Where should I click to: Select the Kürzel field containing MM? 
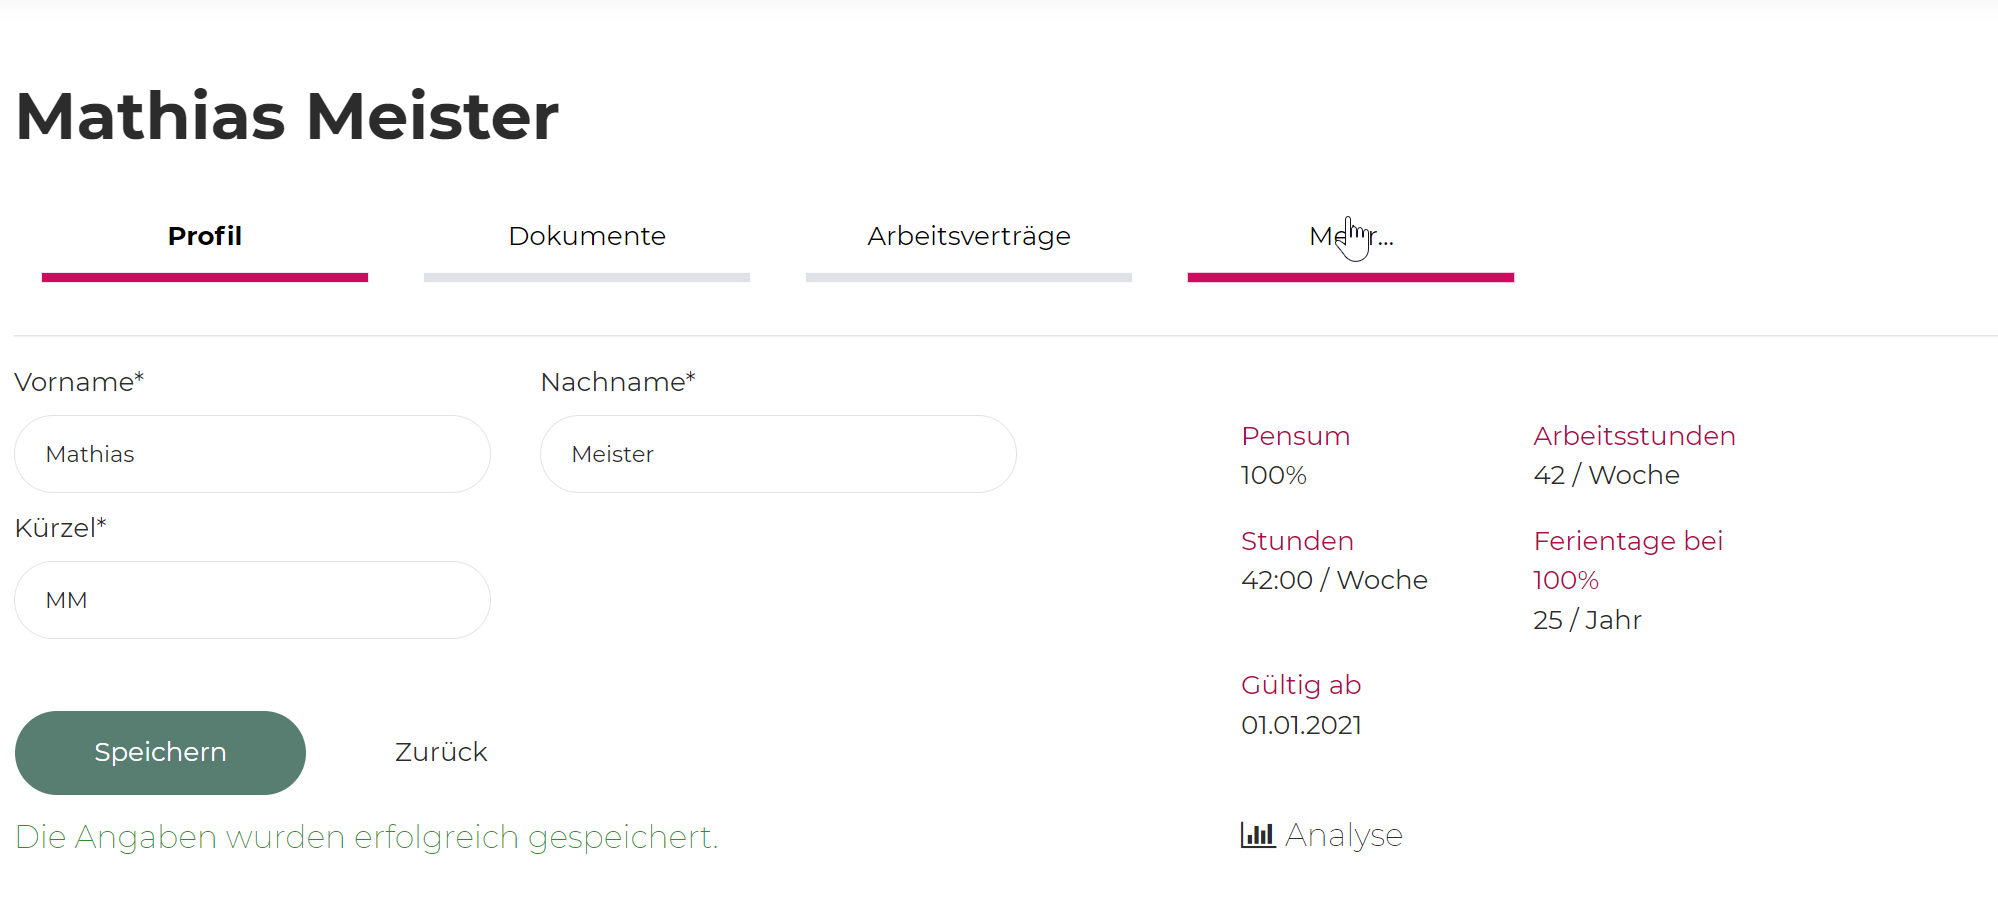252,600
